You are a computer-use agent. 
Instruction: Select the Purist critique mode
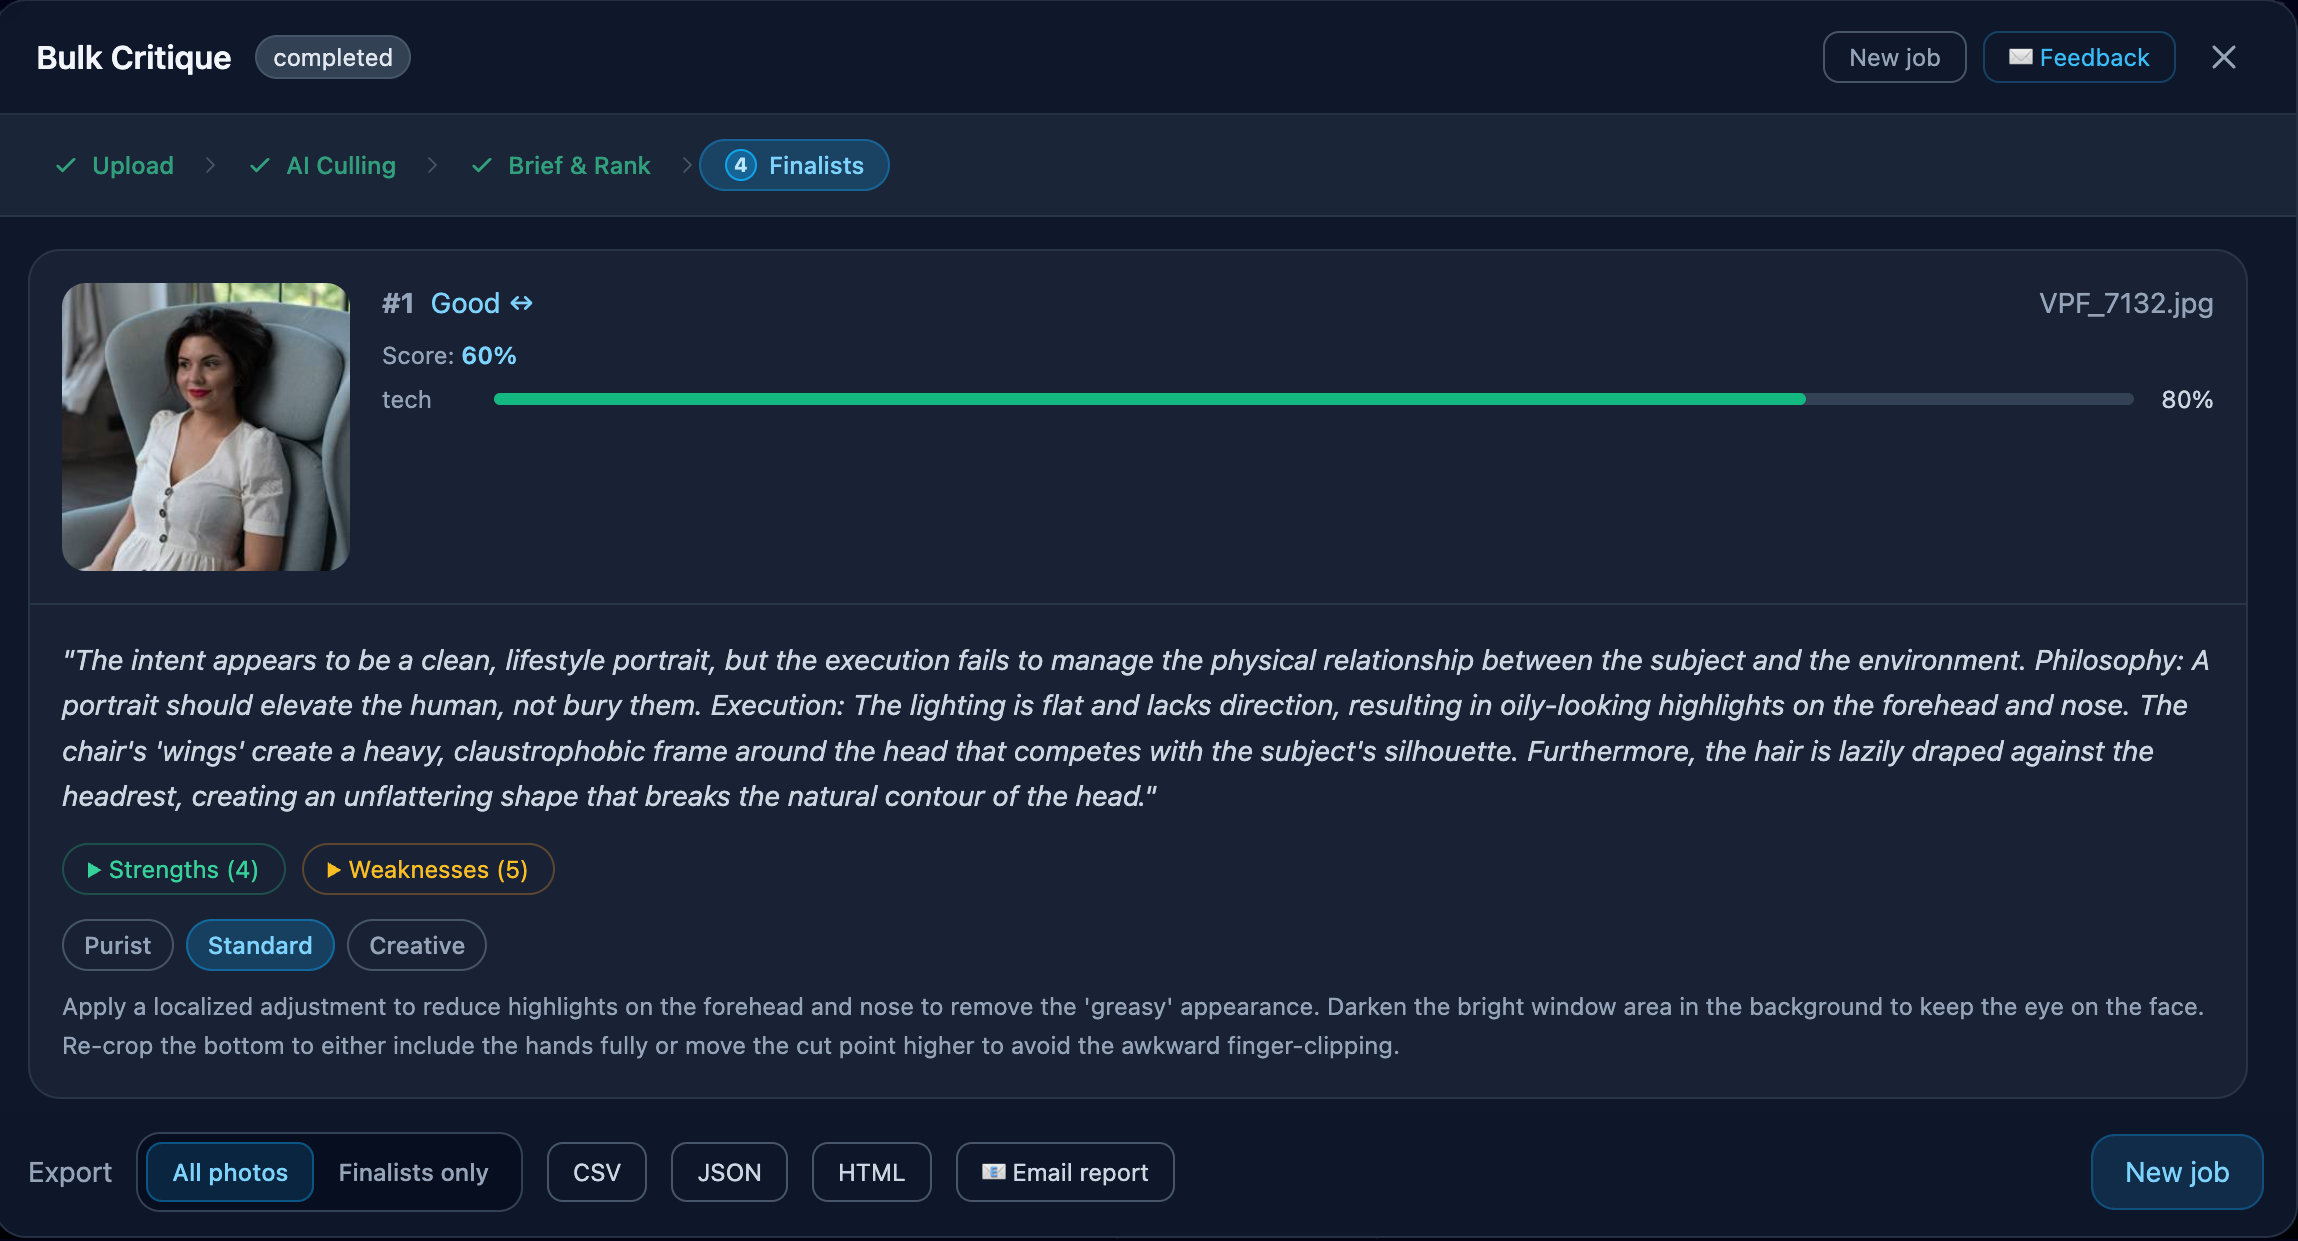(x=117, y=944)
